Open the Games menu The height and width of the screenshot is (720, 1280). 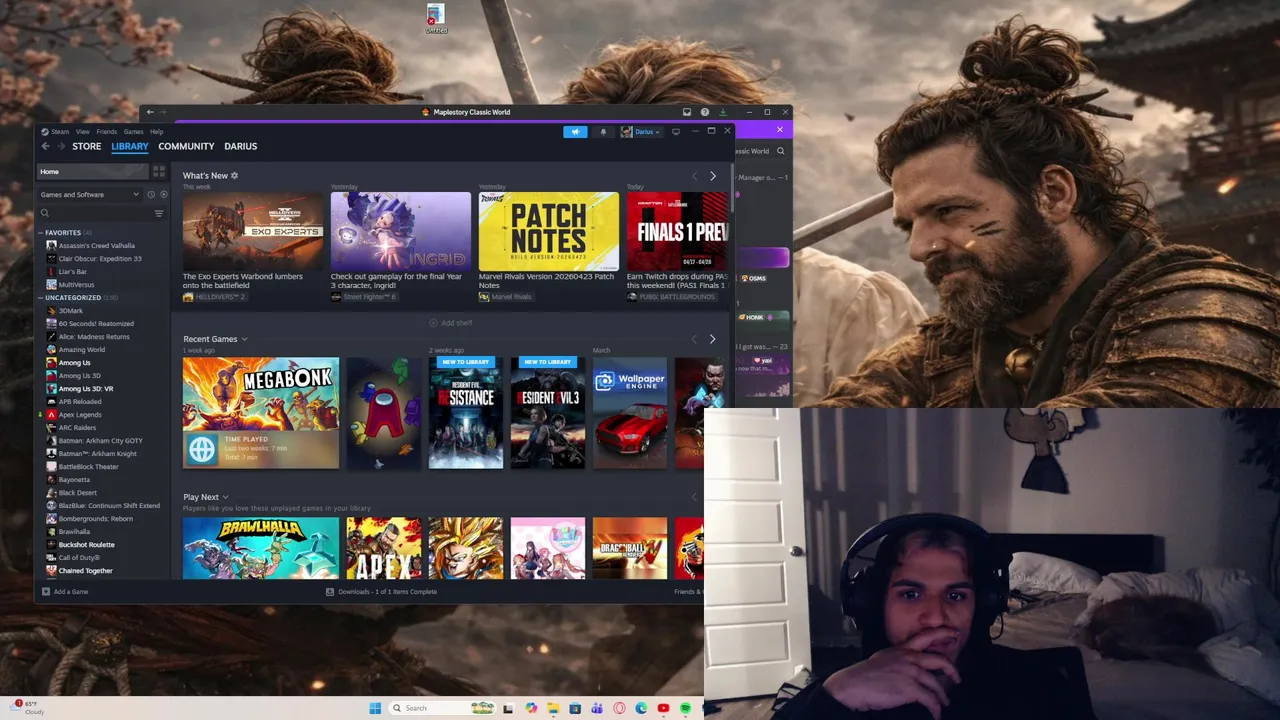click(133, 131)
